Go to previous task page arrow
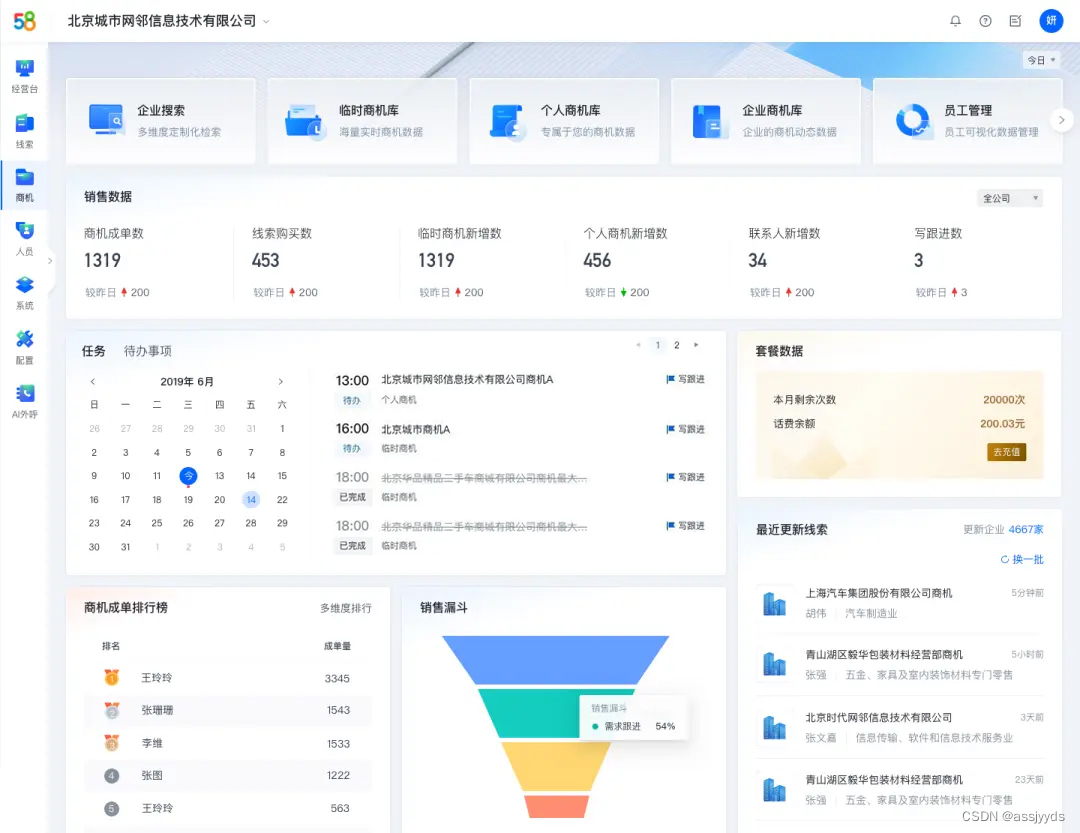Viewport: 1080px width, 833px height. [x=638, y=345]
